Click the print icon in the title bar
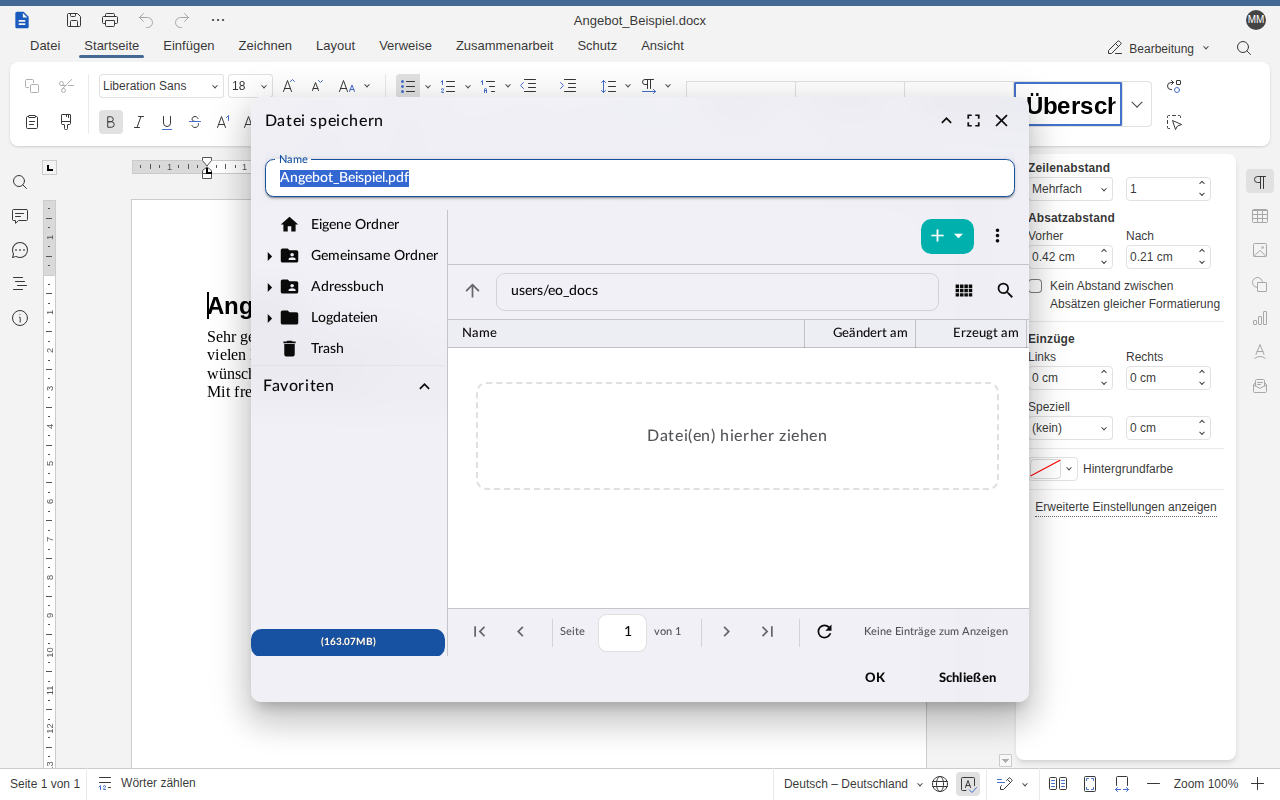Image resolution: width=1280 pixels, height=800 pixels. click(x=110, y=20)
